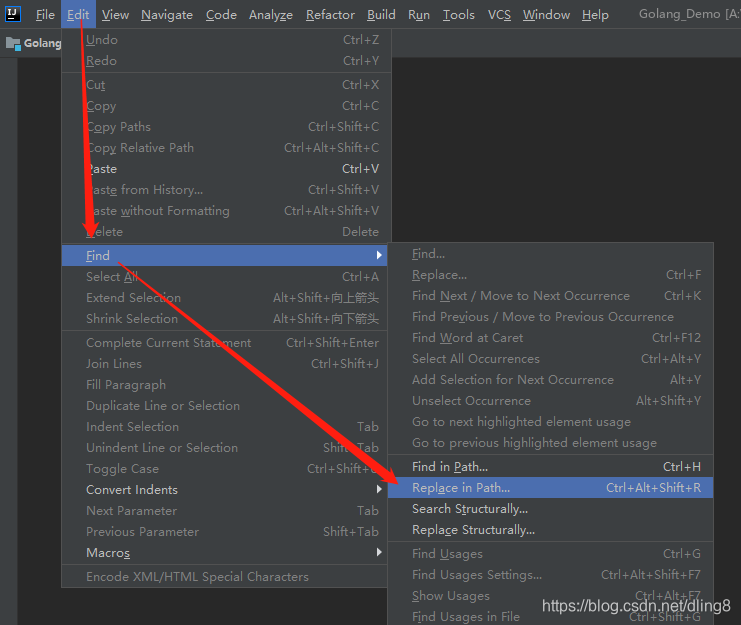Choose Paste from History entry
The image size is (741, 625).
[226, 190]
